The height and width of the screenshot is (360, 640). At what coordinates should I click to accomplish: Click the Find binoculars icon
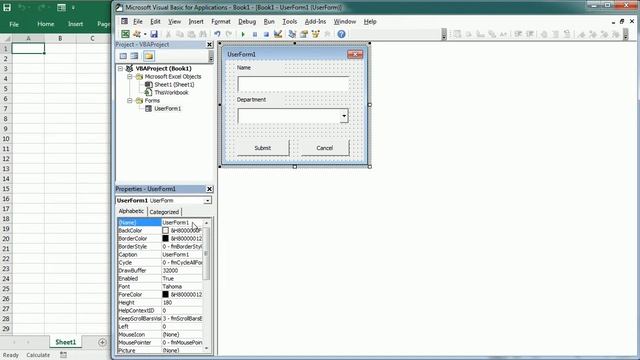(x=202, y=34)
